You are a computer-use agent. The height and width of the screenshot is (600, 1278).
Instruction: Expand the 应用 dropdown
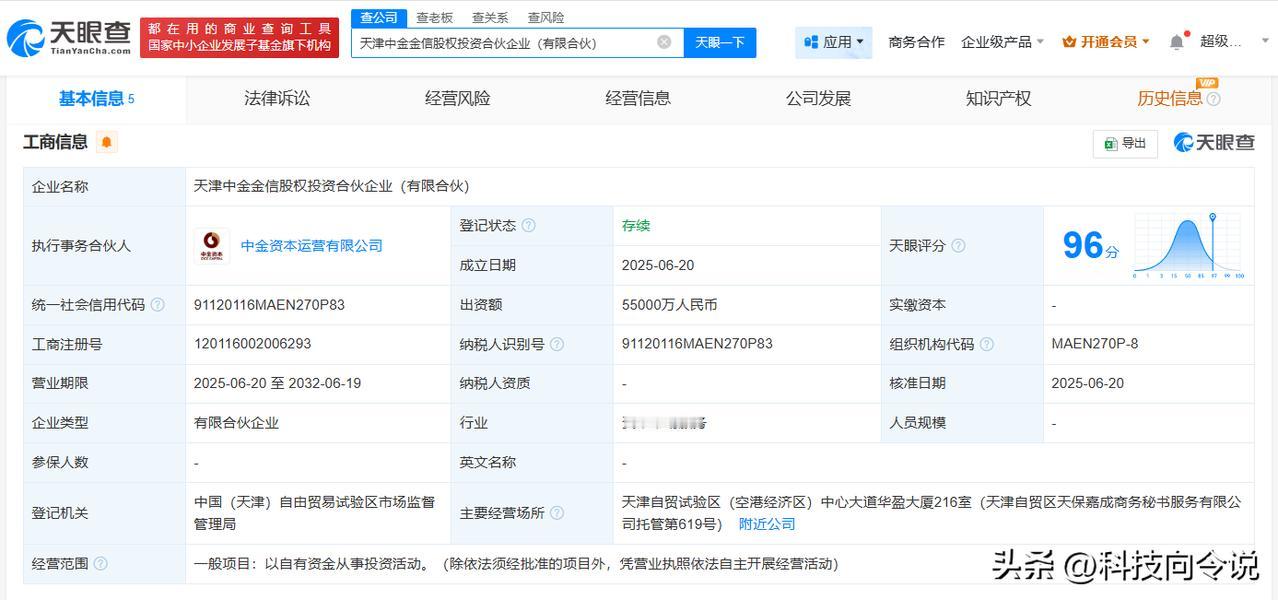click(x=834, y=42)
